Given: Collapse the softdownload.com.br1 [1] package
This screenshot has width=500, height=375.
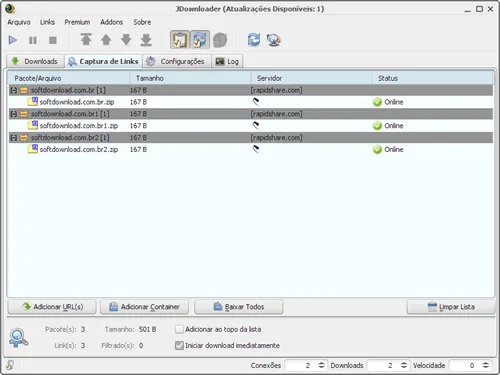Looking at the screenshot, I should click(13, 114).
